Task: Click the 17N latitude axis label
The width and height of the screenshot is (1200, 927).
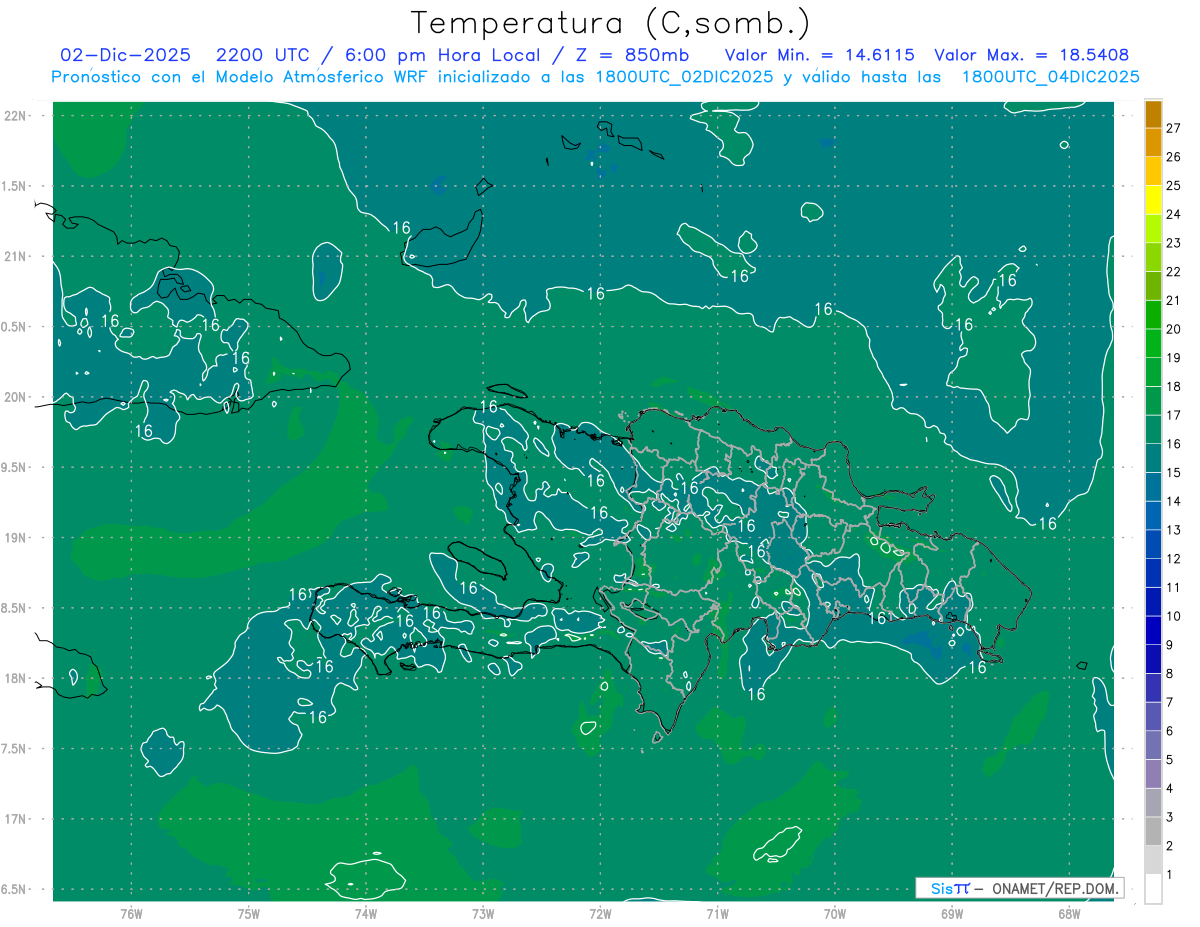Action: point(15,819)
